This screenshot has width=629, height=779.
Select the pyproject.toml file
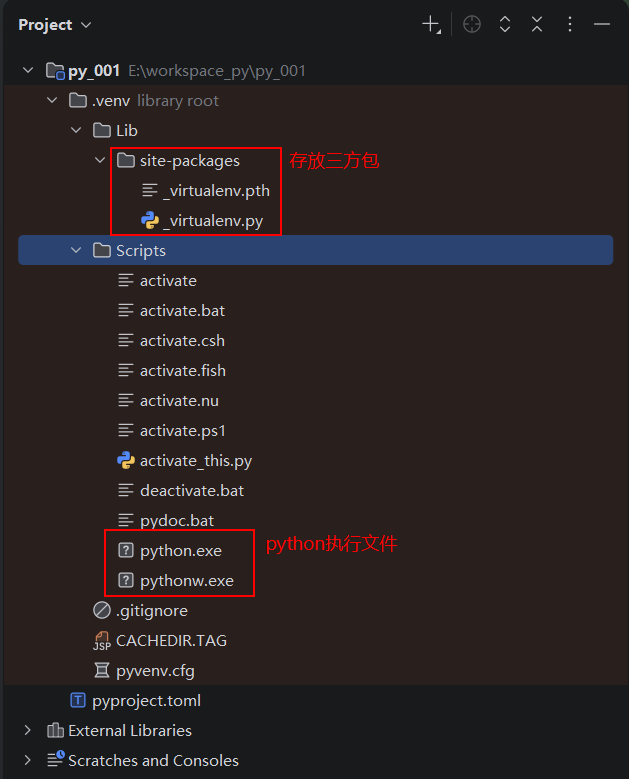tap(136, 701)
